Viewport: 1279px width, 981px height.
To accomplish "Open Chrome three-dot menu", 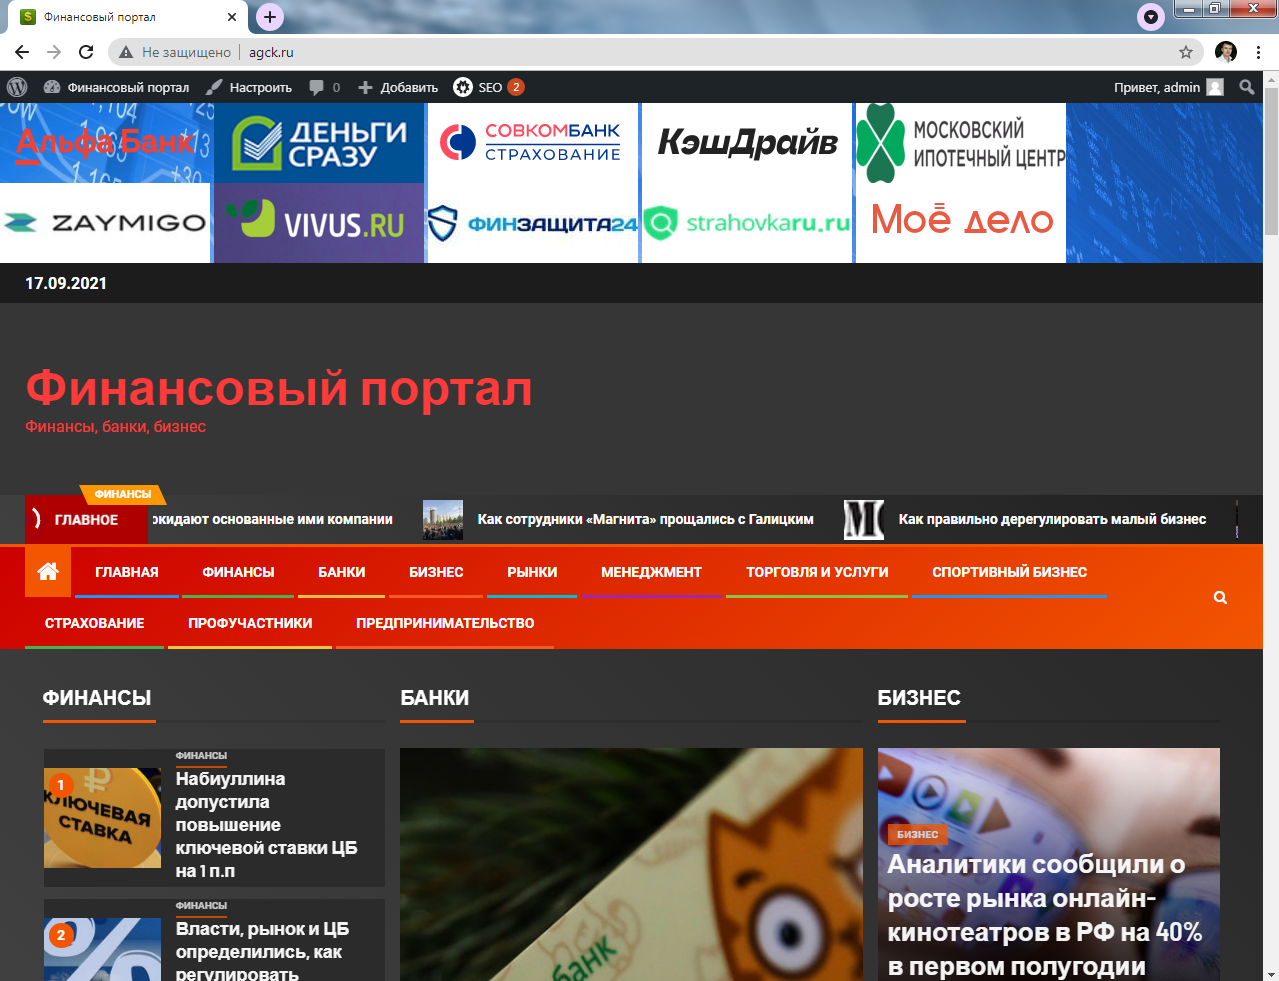I will click(x=1258, y=52).
